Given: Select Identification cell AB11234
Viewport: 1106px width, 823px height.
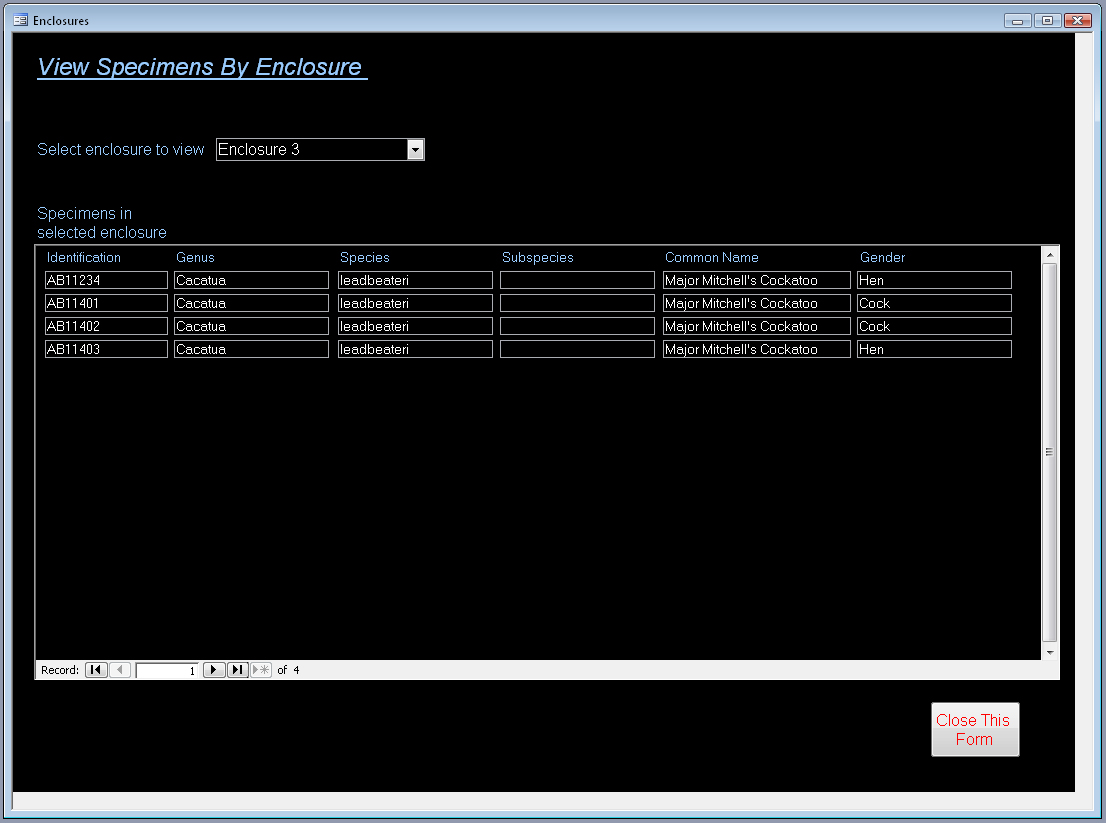Looking at the screenshot, I should click(x=107, y=280).
